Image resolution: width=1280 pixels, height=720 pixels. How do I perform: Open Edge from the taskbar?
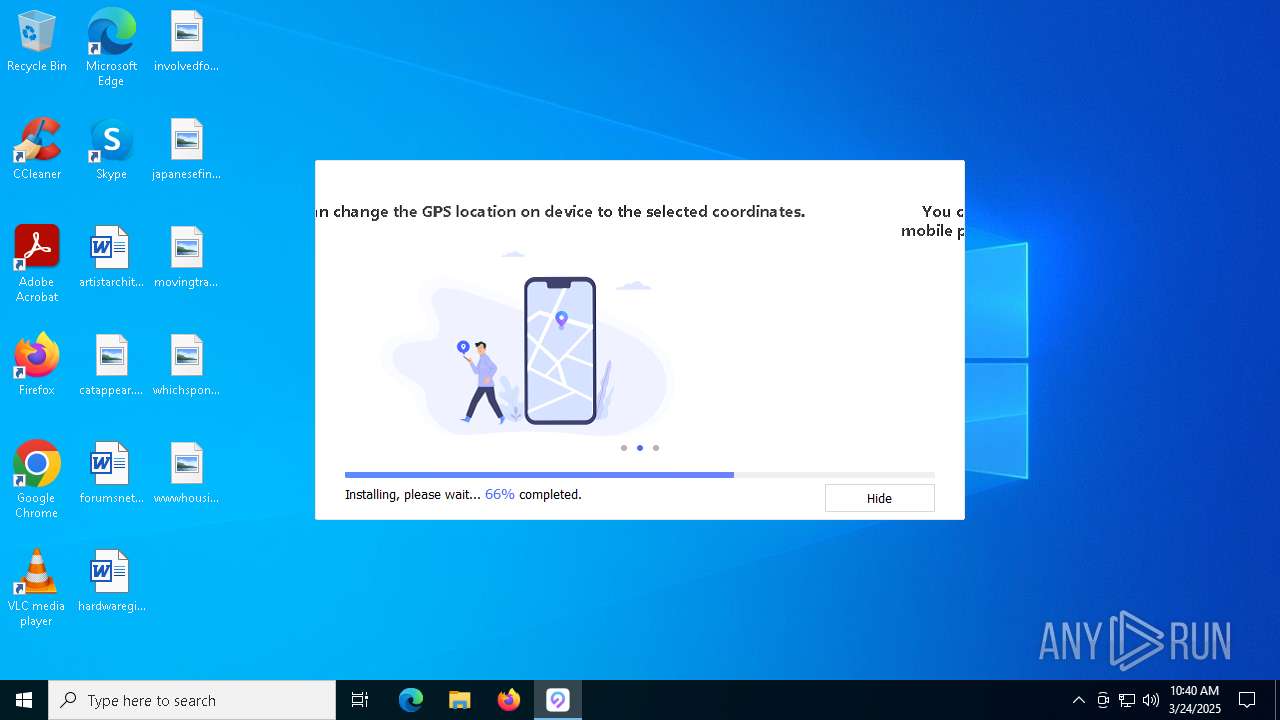(x=411, y=700)
